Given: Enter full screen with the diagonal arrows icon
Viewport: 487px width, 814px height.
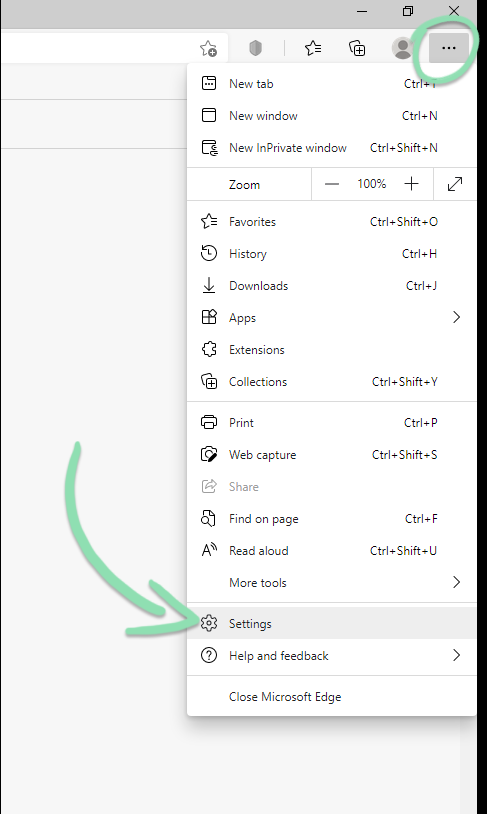Looking at the screenshot, I should coord(455,184).
